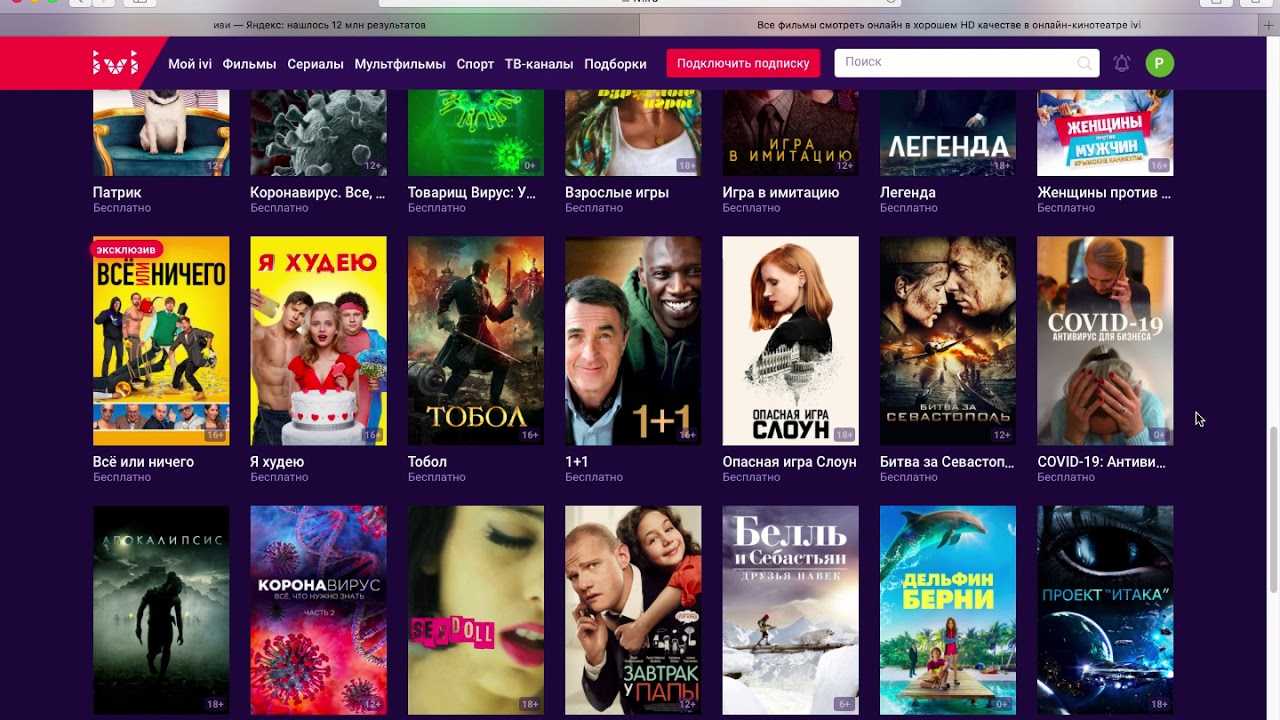Open the Игра в имитацию poster
Screen dimensions: 1280x720
pos(791,132)
